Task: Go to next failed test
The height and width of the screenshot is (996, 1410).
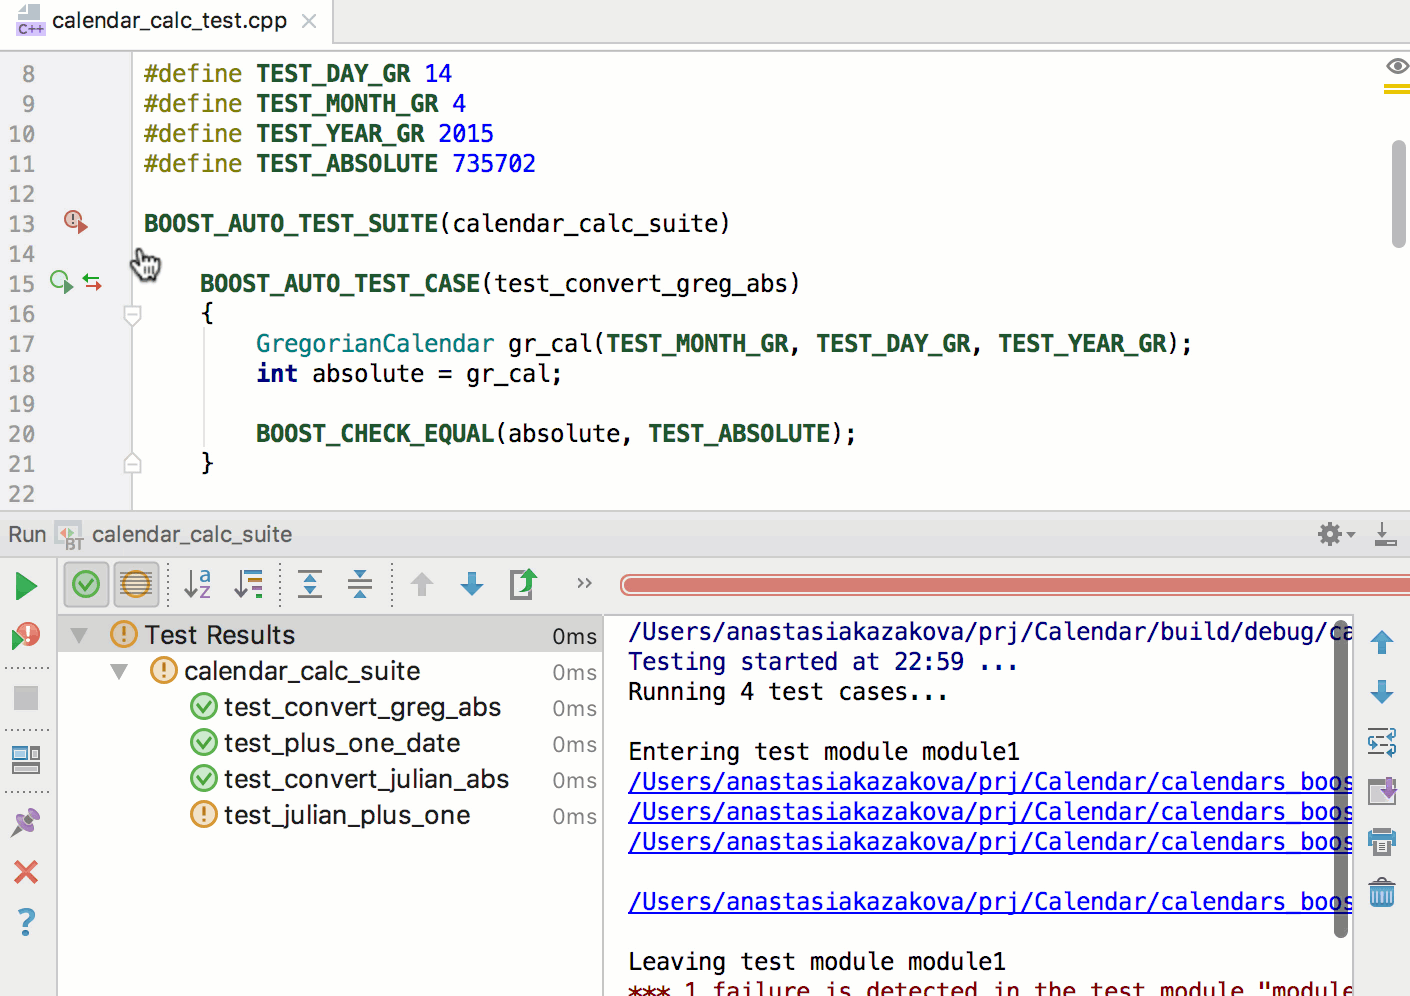Action: (x=472, y=584)
